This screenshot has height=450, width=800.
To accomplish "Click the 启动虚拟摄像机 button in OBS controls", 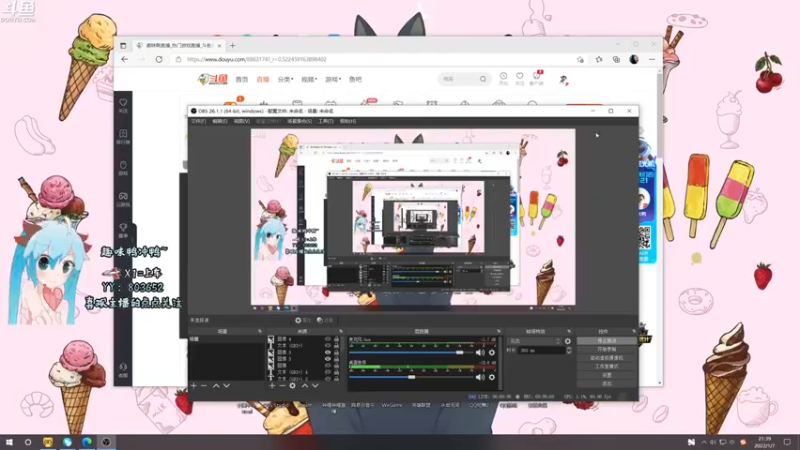I will [607, 358].
